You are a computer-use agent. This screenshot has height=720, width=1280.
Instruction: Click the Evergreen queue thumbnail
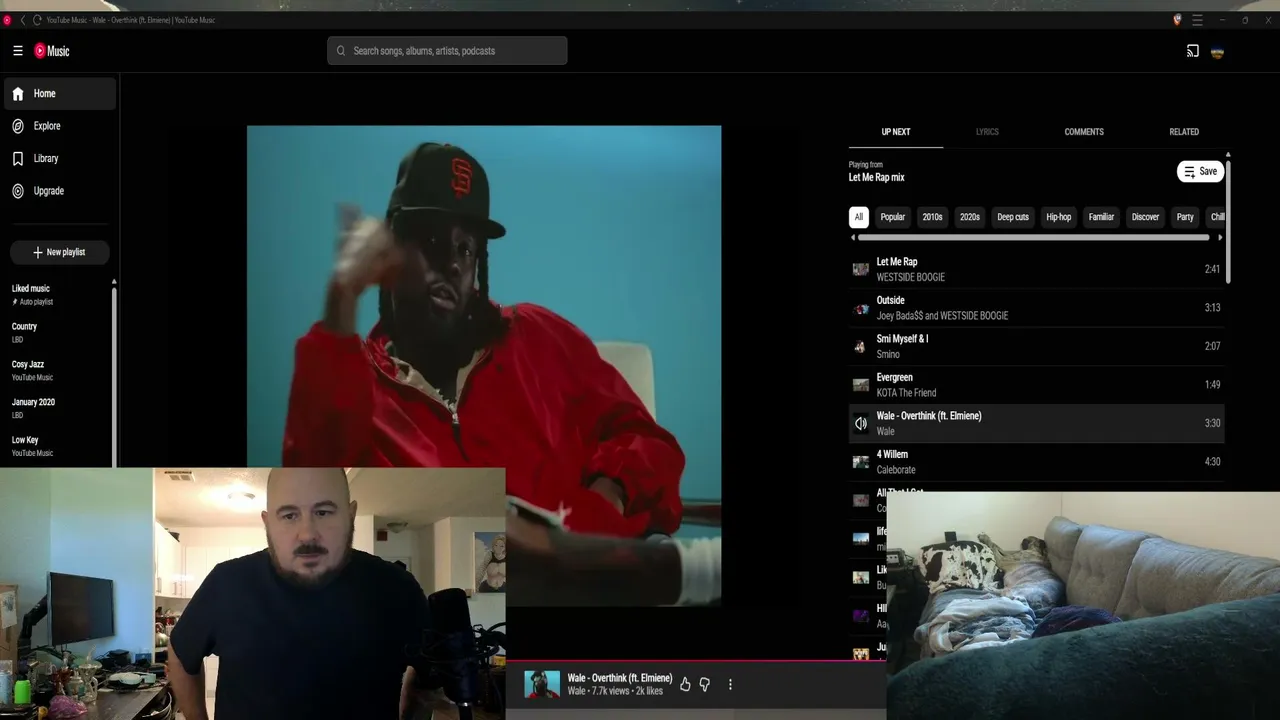click(x=861, y=385)
